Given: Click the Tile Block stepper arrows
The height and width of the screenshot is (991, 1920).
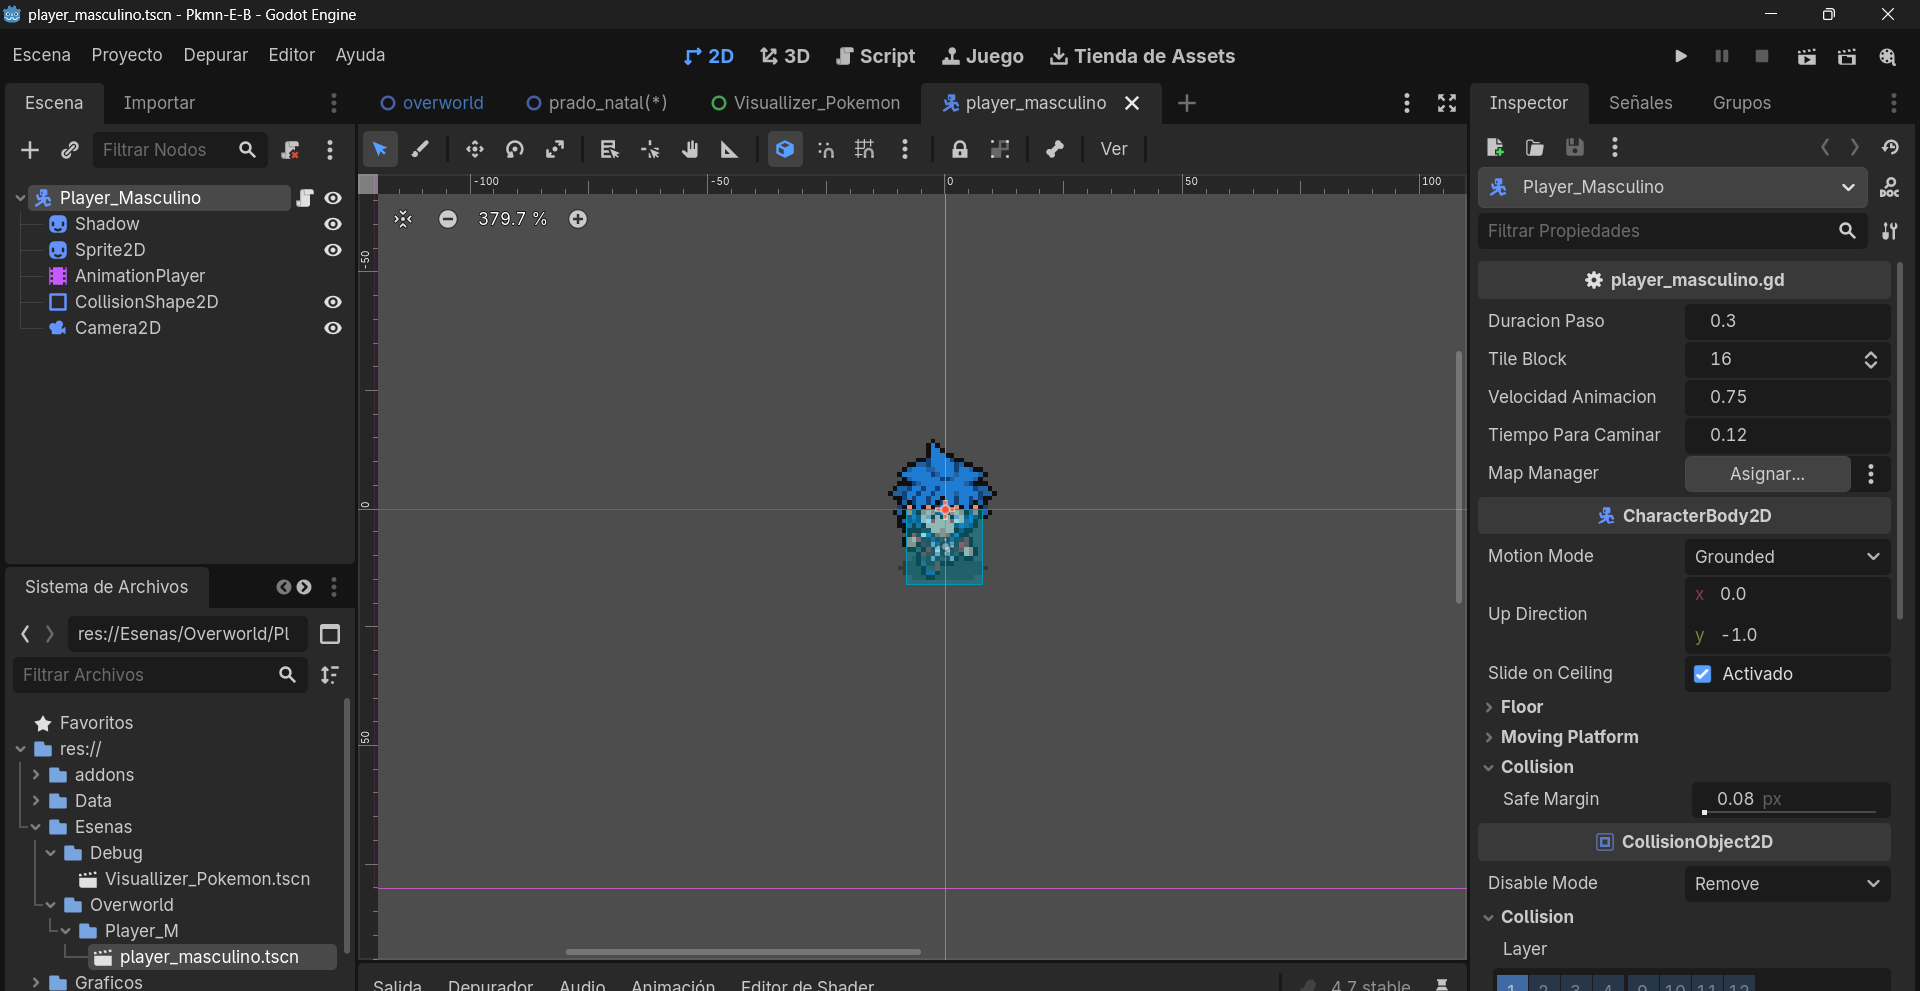Looking at the screenshot, I should pyautogui.click(x=1870, y=360).
